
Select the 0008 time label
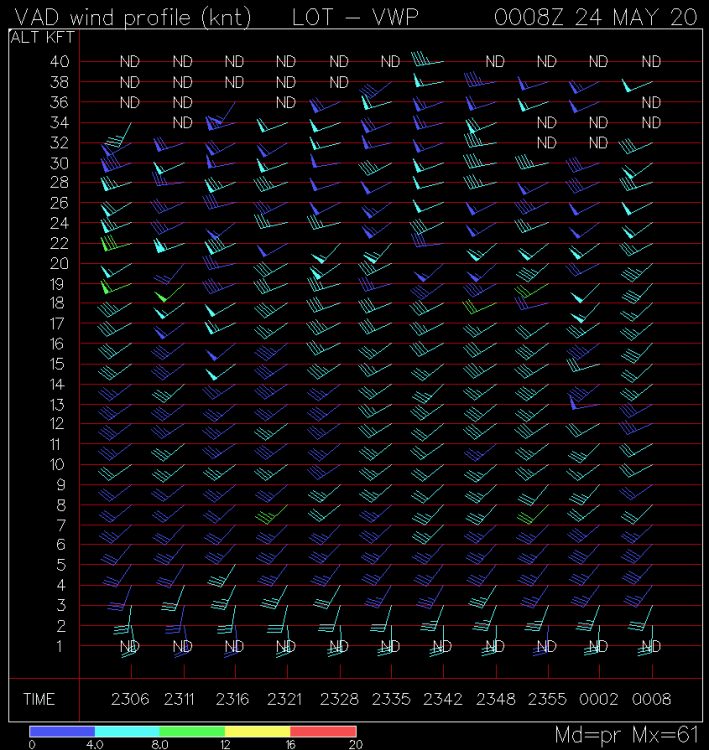650,699
